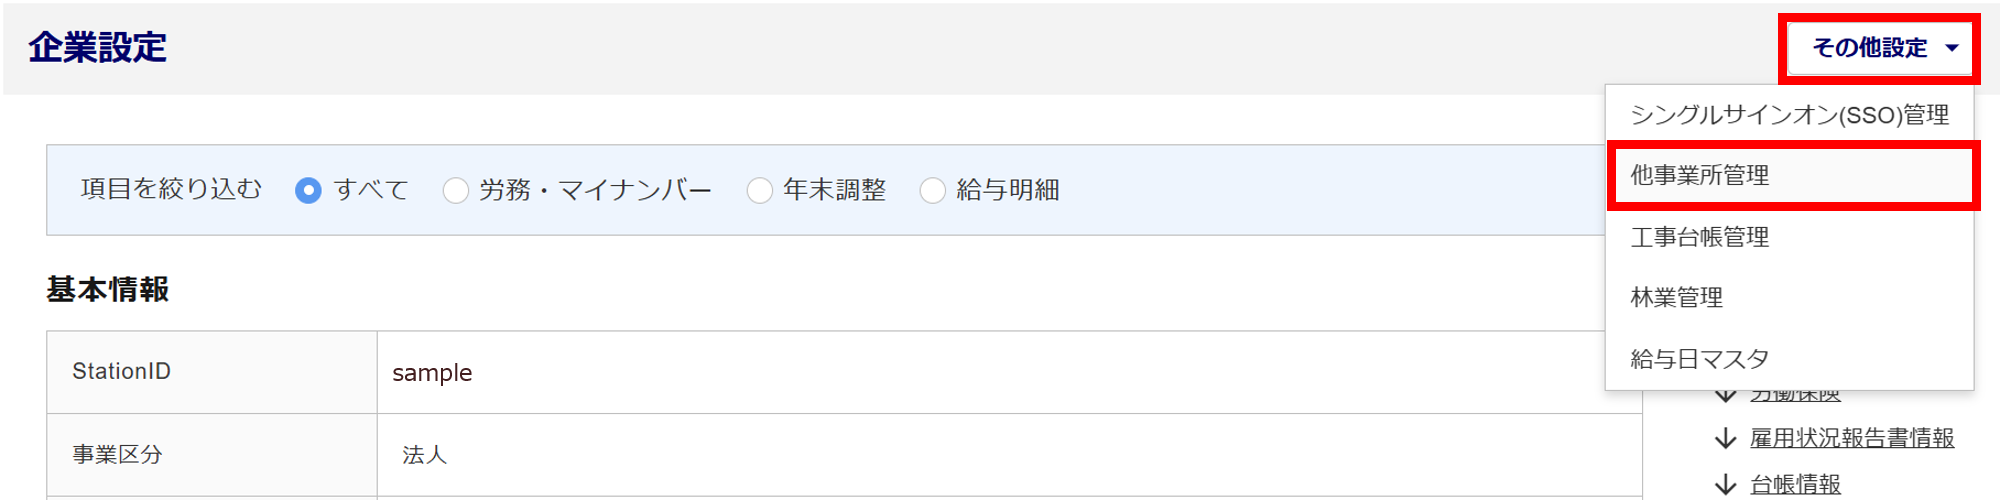This screenshot has width=2000, height=500.
Task: Enable the 給与明細 radio option
Action: (x=933, y=190)
